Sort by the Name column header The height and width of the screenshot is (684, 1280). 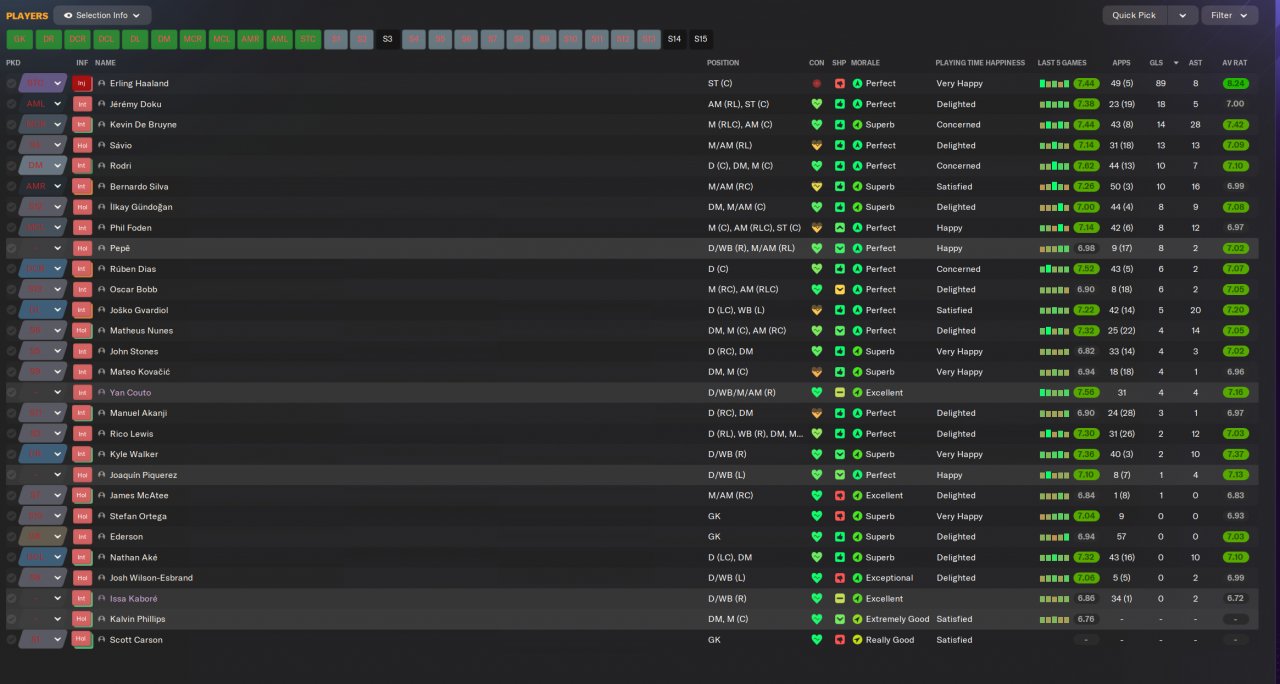pos(105,63)
